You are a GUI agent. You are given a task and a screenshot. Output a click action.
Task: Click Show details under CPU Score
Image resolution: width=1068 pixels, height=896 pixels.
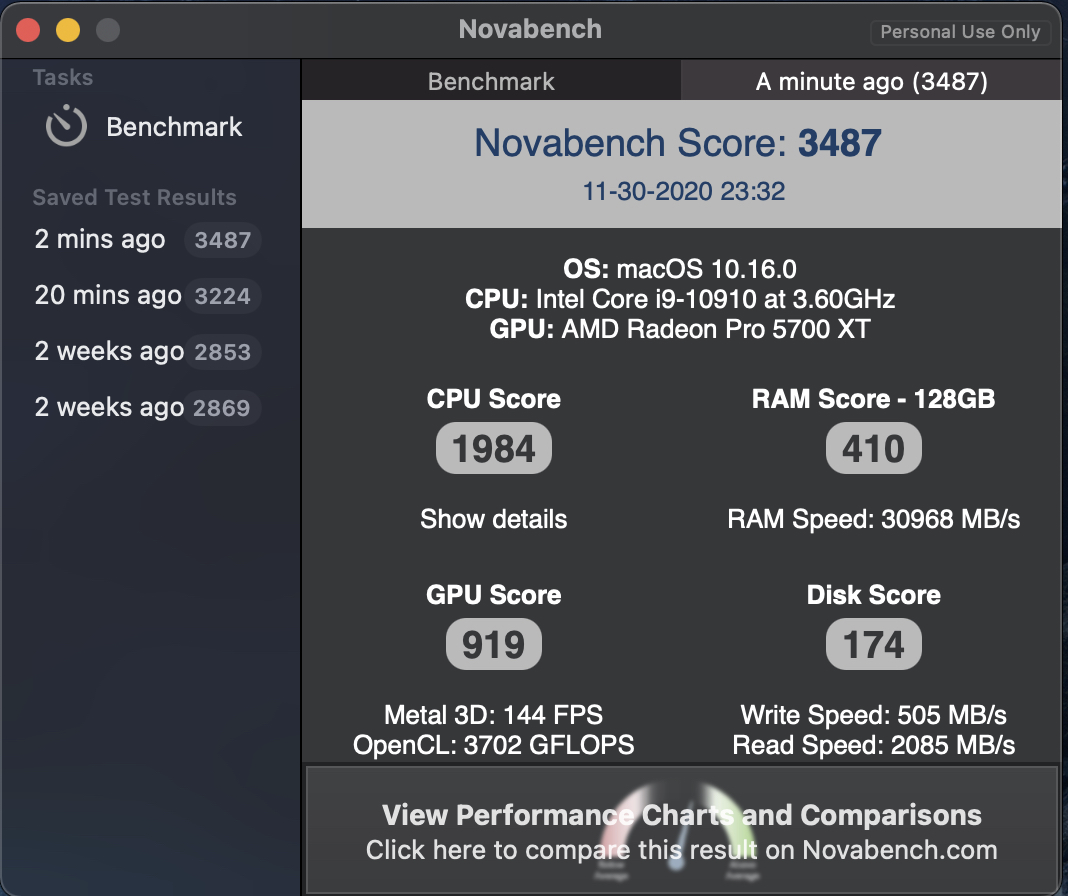click(x=493, y=519)
